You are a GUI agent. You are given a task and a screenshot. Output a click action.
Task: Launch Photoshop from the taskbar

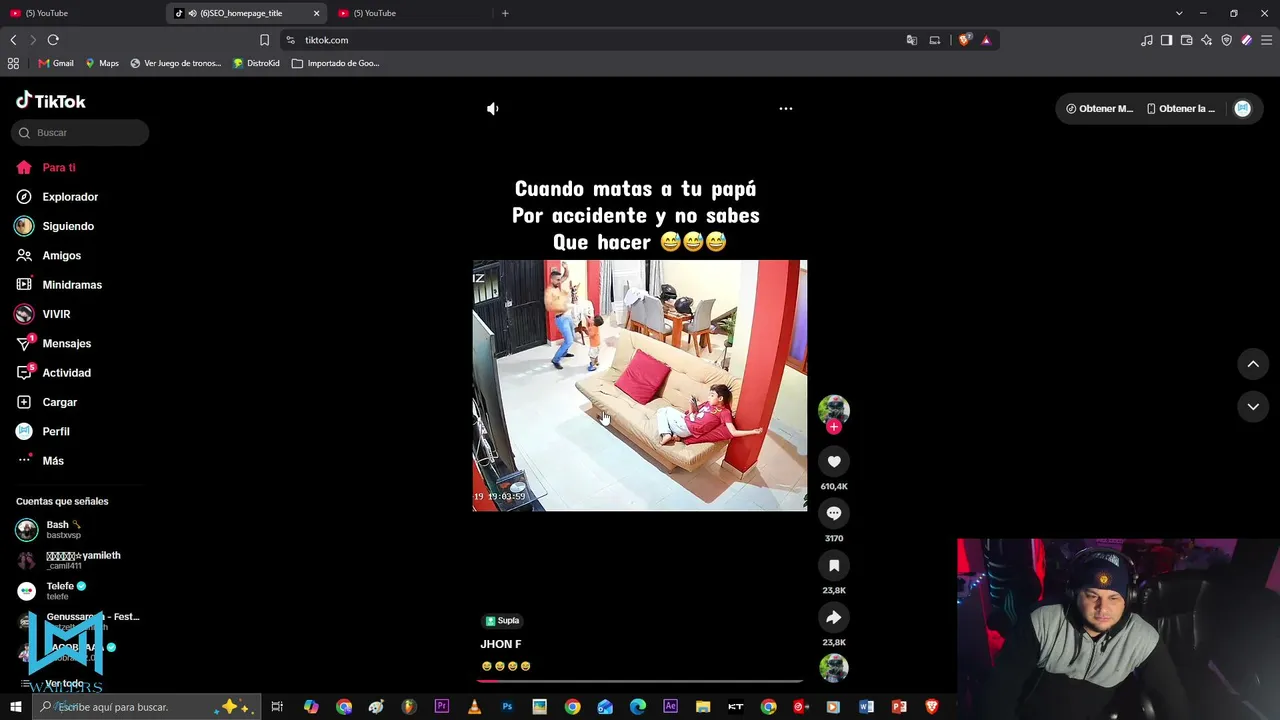pyautogui.click(x=507, y=707)
